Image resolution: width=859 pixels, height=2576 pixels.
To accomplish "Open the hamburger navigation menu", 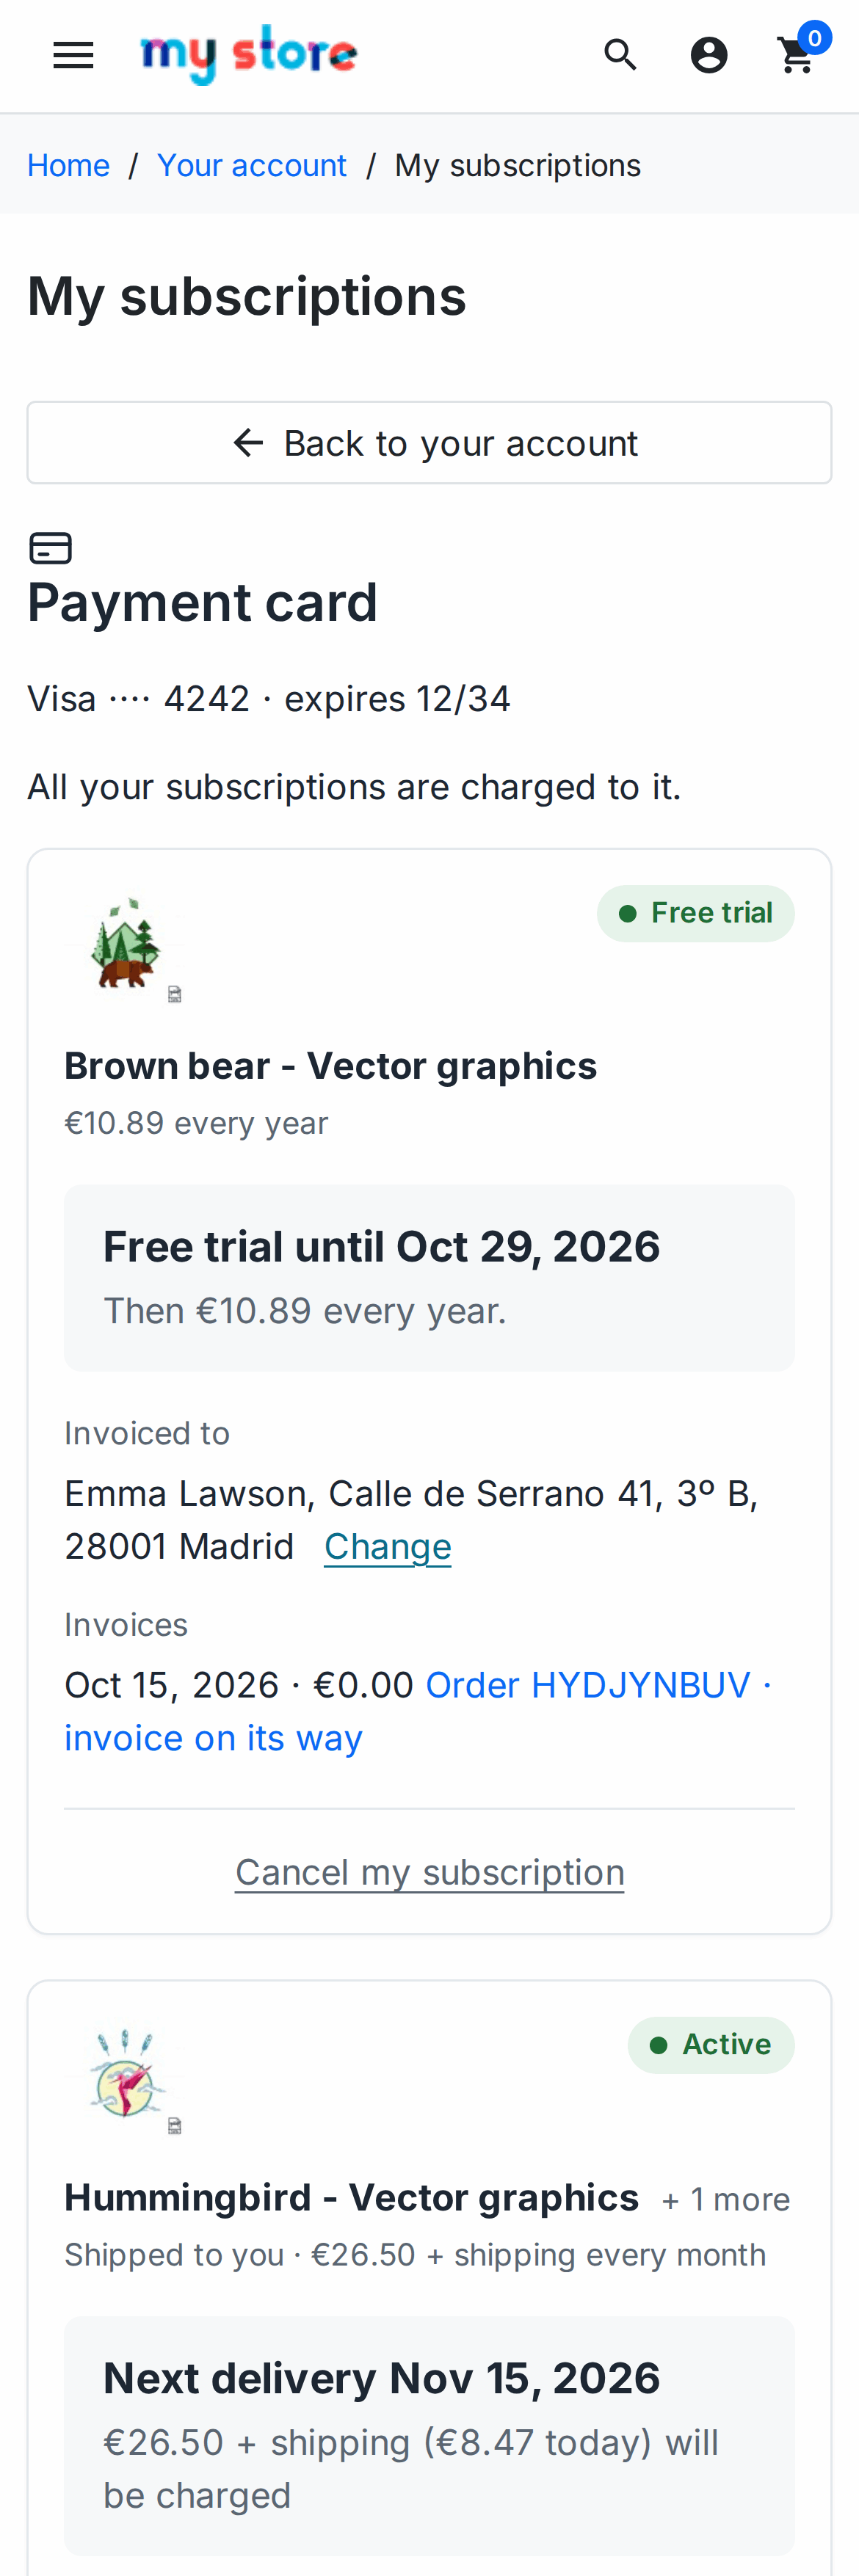I will [73, 55].
